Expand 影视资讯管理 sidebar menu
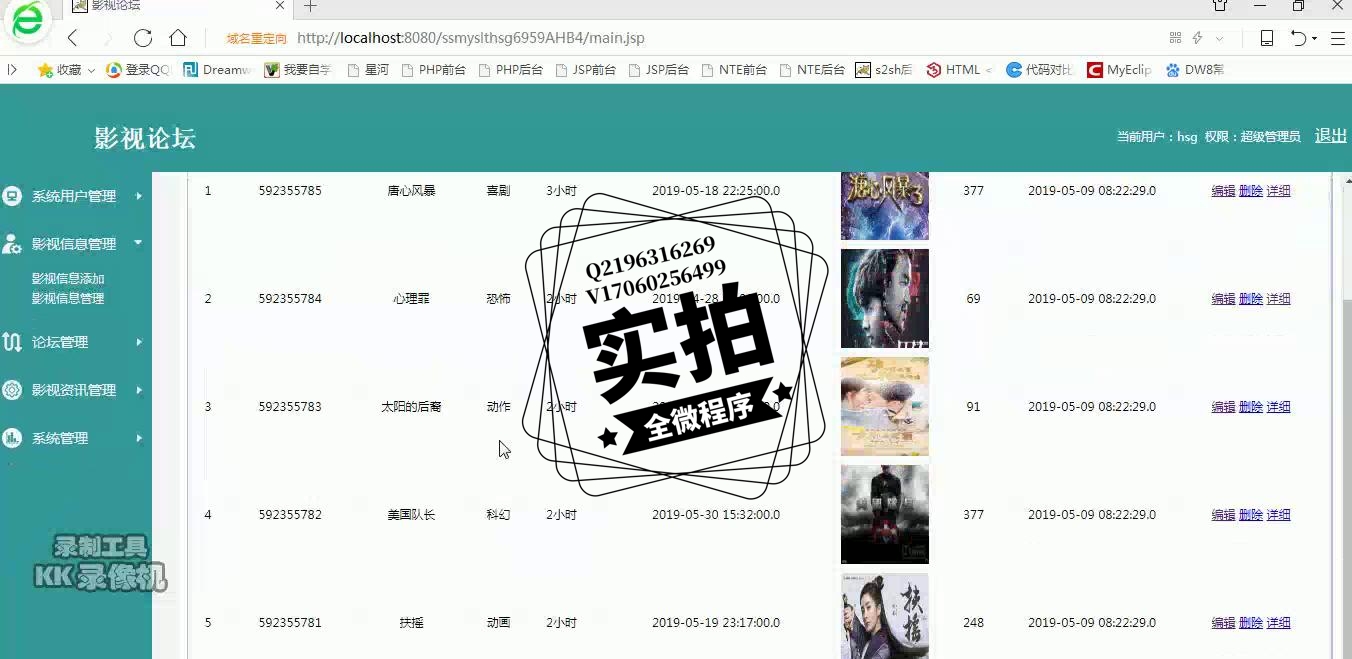This screenshot has width=1352, height=659. pyautogui.click(x=72, y=390)
